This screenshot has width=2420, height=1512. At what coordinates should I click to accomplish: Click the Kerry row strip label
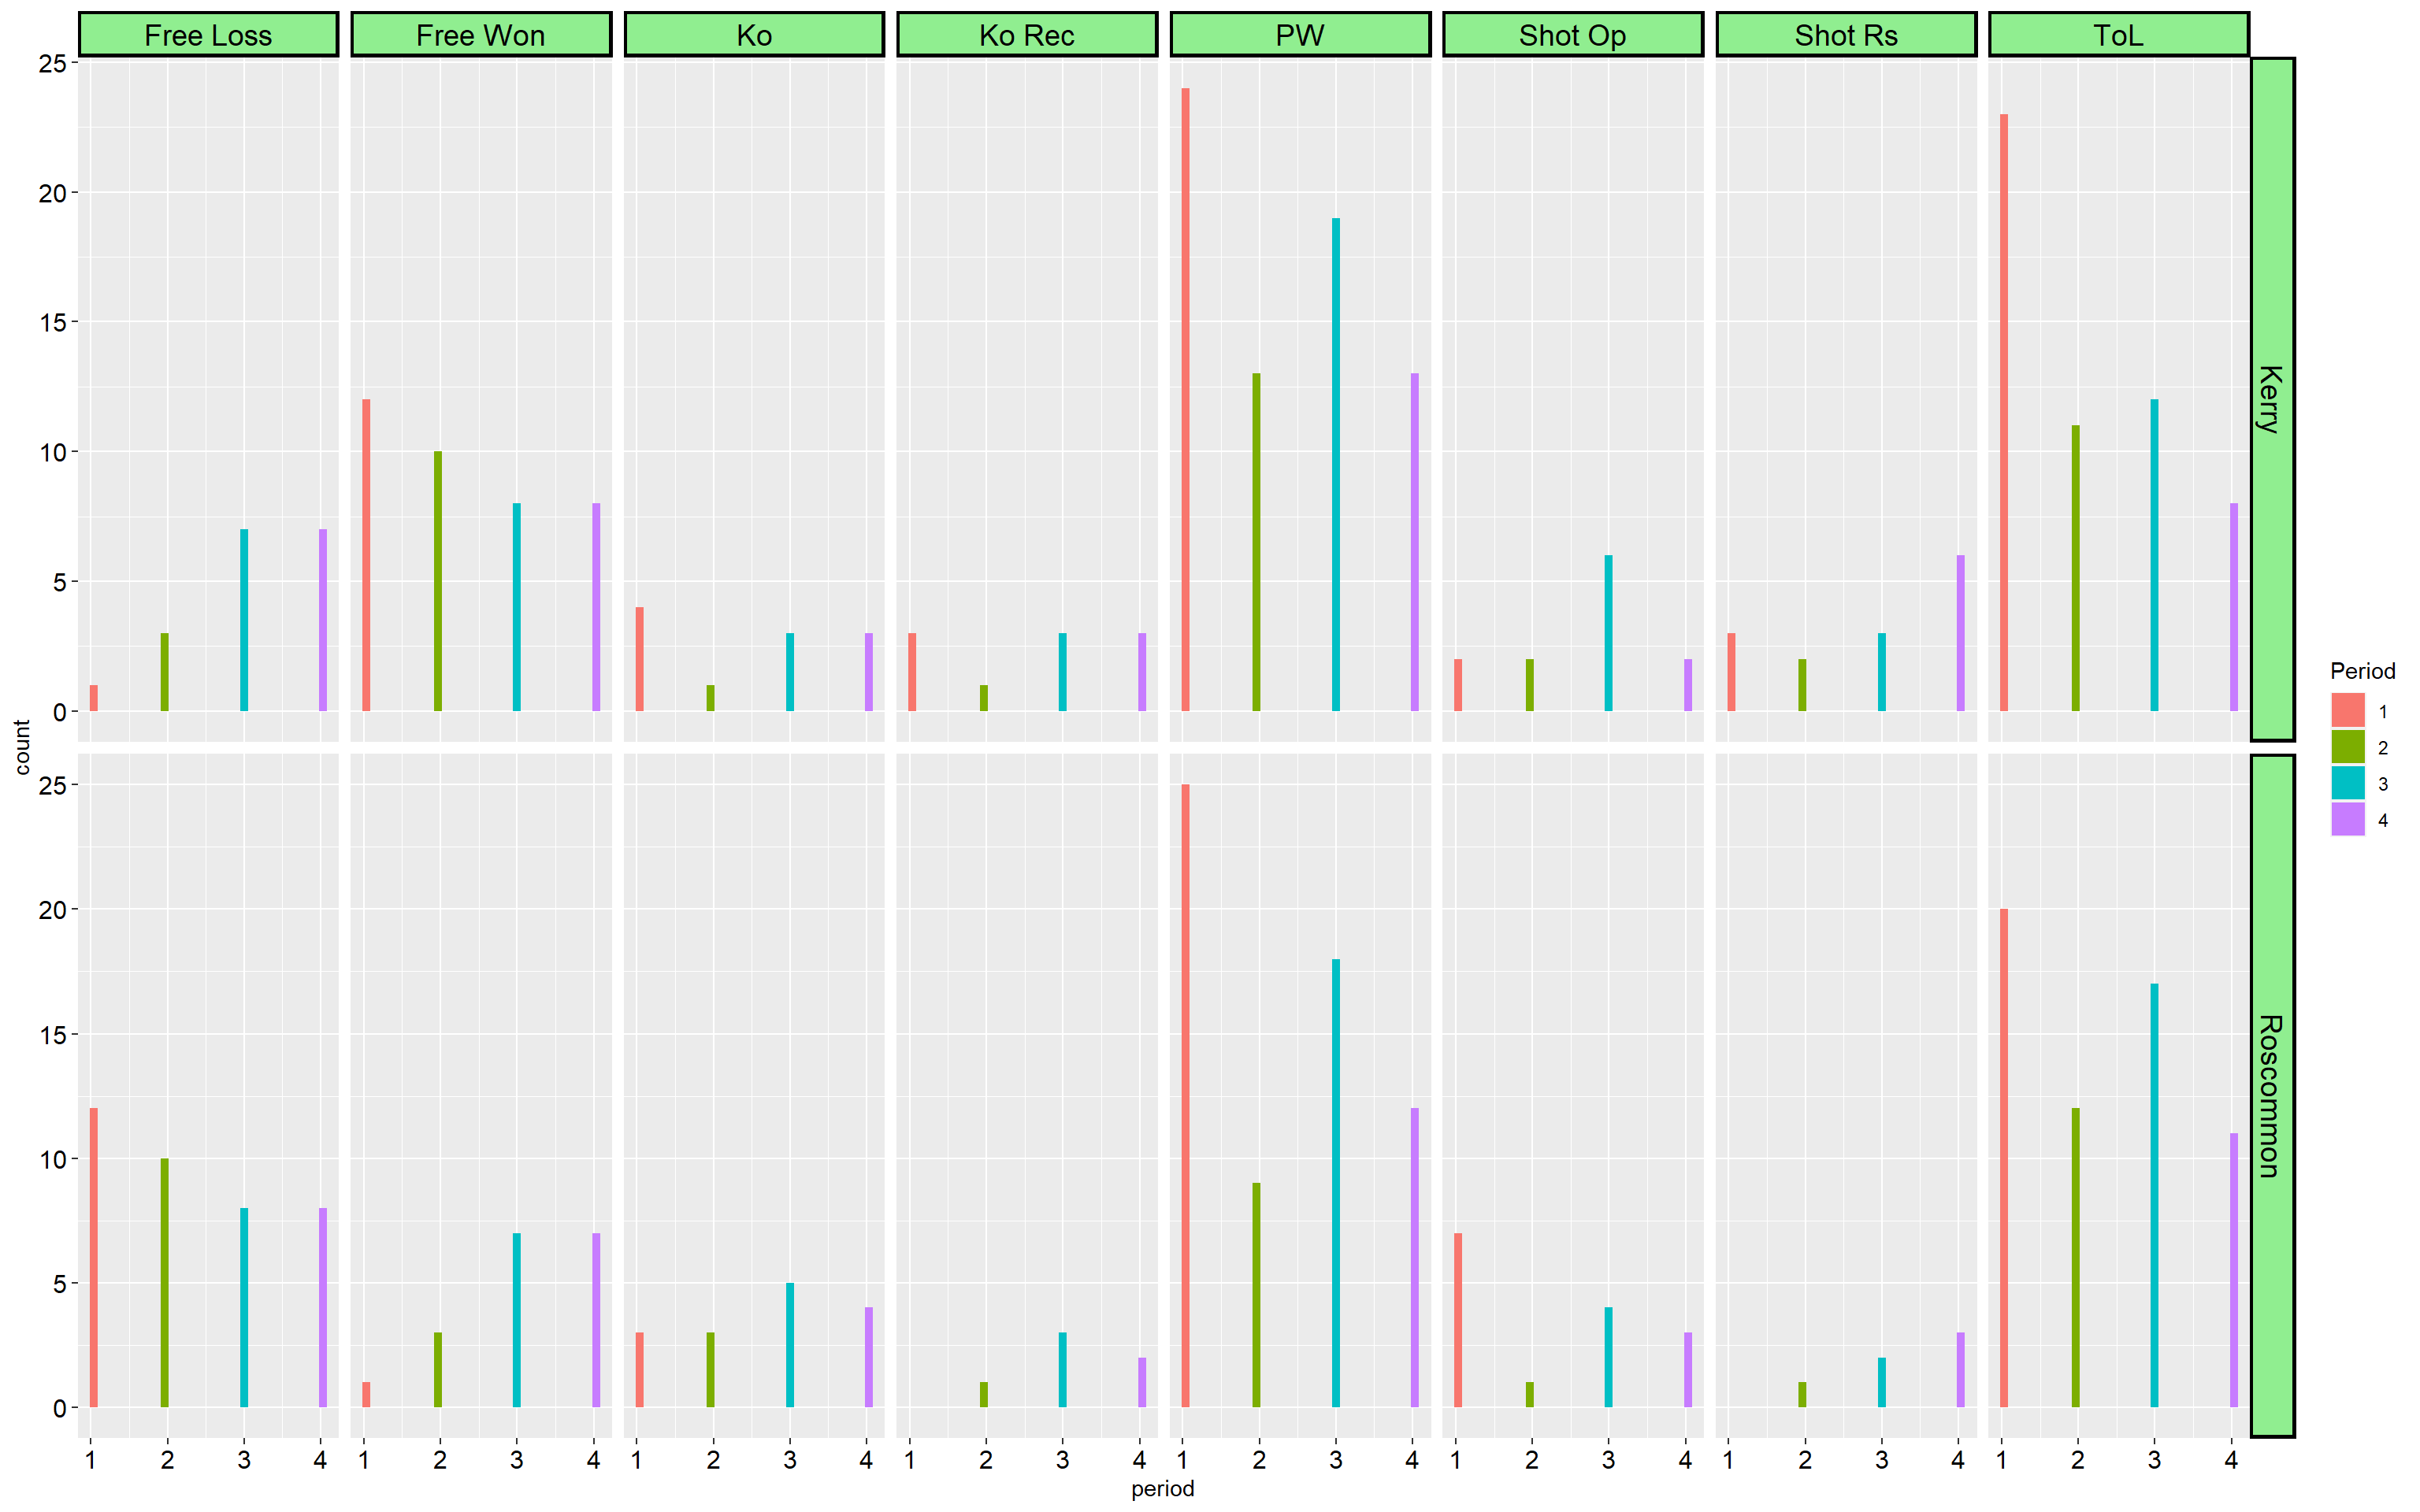2272,399
